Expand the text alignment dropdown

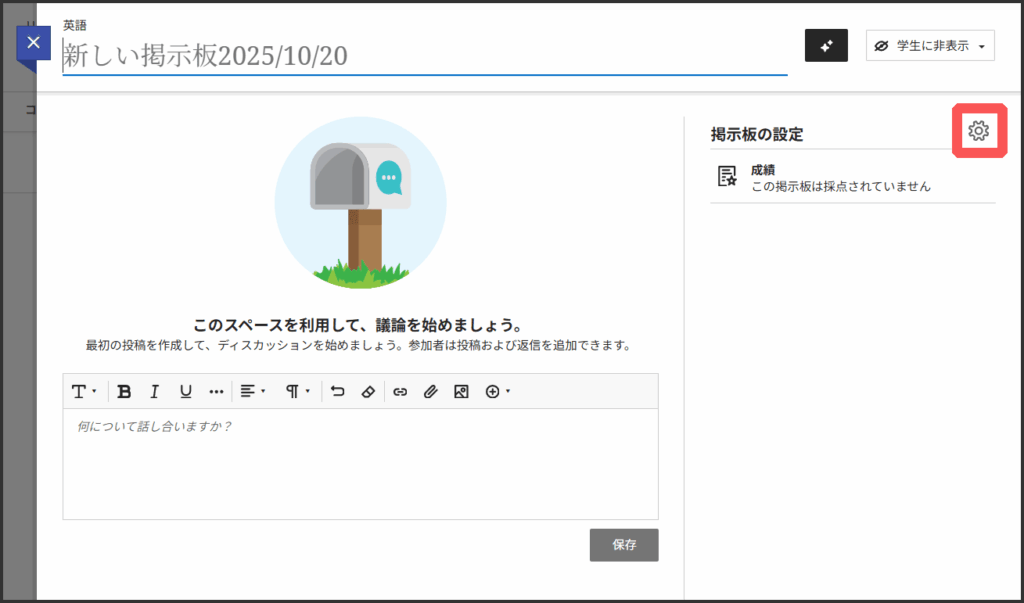253,391
